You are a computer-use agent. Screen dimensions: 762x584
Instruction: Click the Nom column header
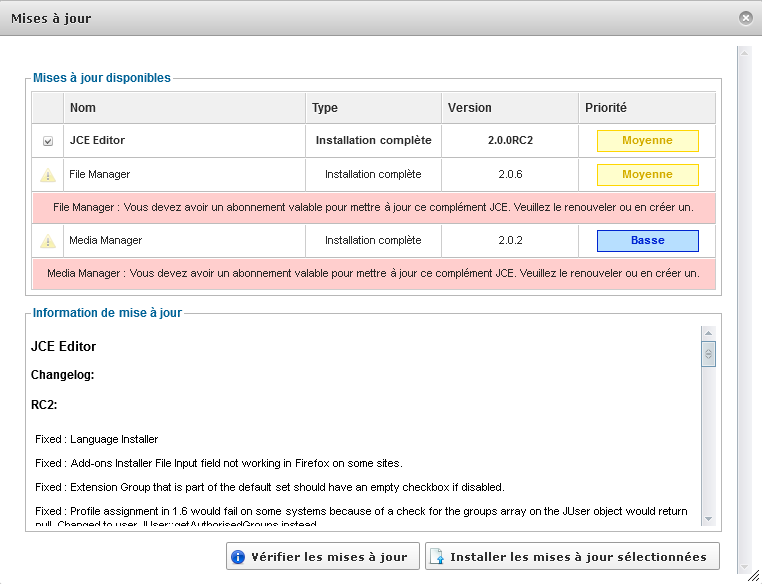[x=83, y=108]
